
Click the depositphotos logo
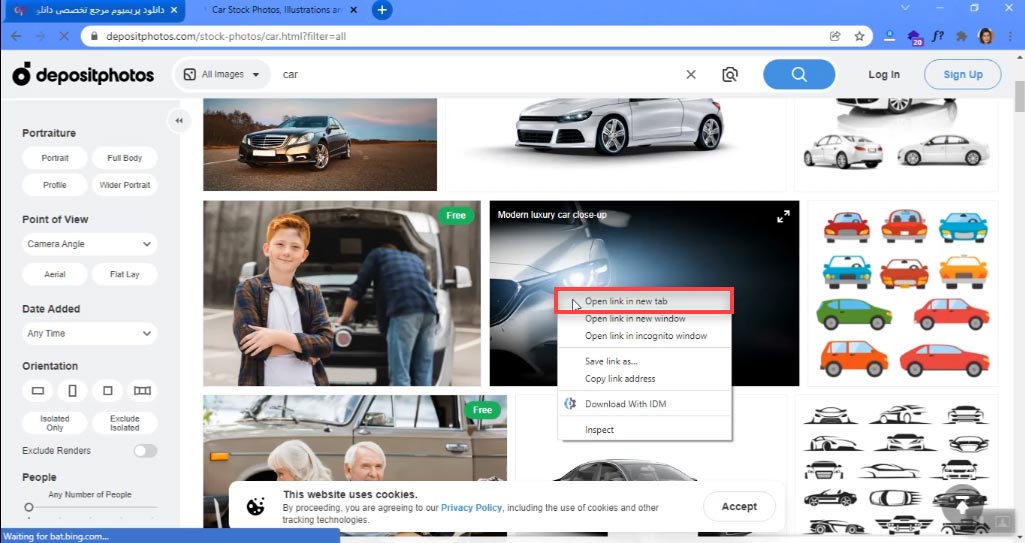click(83, 75)
